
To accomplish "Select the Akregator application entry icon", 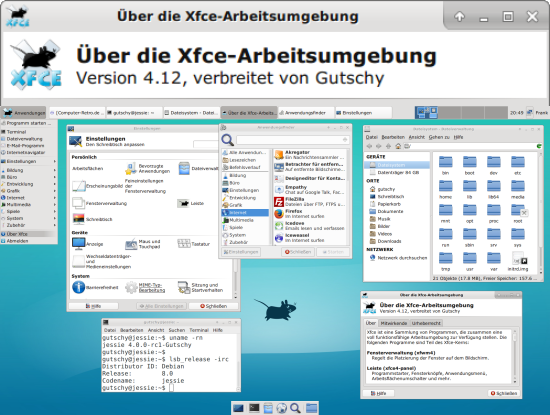I will (x=279, y=155).
